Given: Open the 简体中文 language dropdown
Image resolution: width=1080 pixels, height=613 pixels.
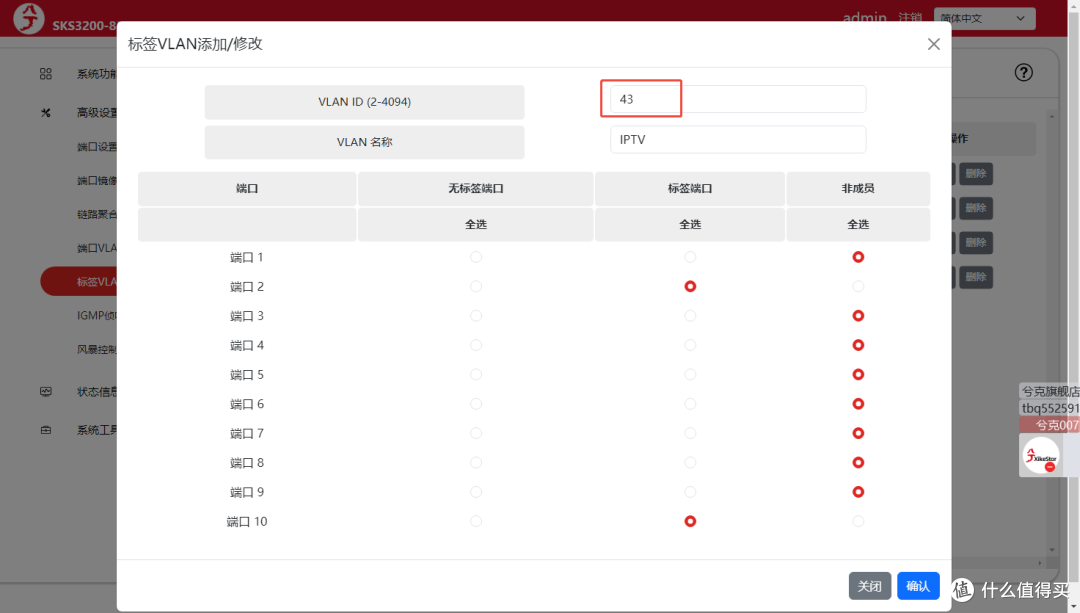Looking at the screenshot, I should [984, 19].
